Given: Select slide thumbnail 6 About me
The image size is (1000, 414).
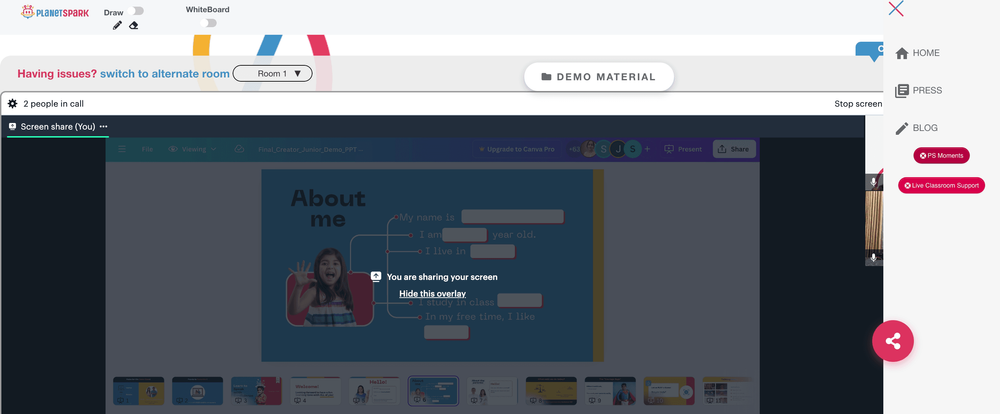Looking at the screenshot, I should [x=434, y=391].
